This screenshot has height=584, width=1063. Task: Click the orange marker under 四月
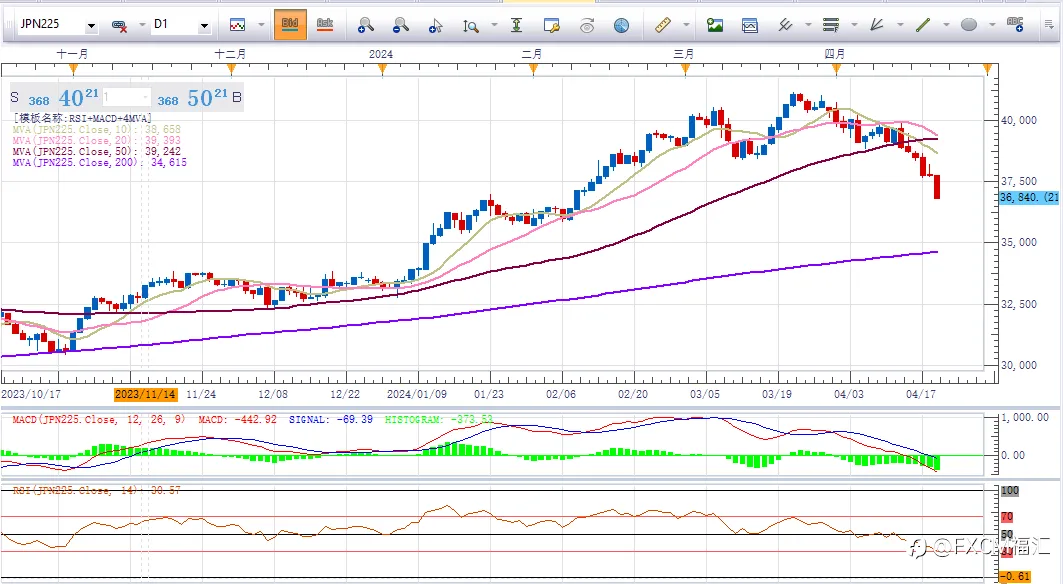(x=836, y=69)
